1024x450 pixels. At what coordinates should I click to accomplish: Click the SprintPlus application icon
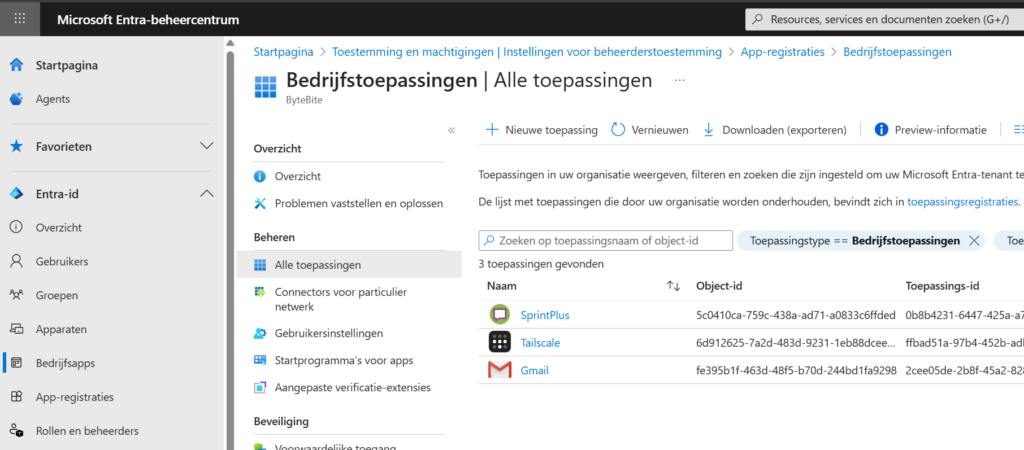coord(499,315)
